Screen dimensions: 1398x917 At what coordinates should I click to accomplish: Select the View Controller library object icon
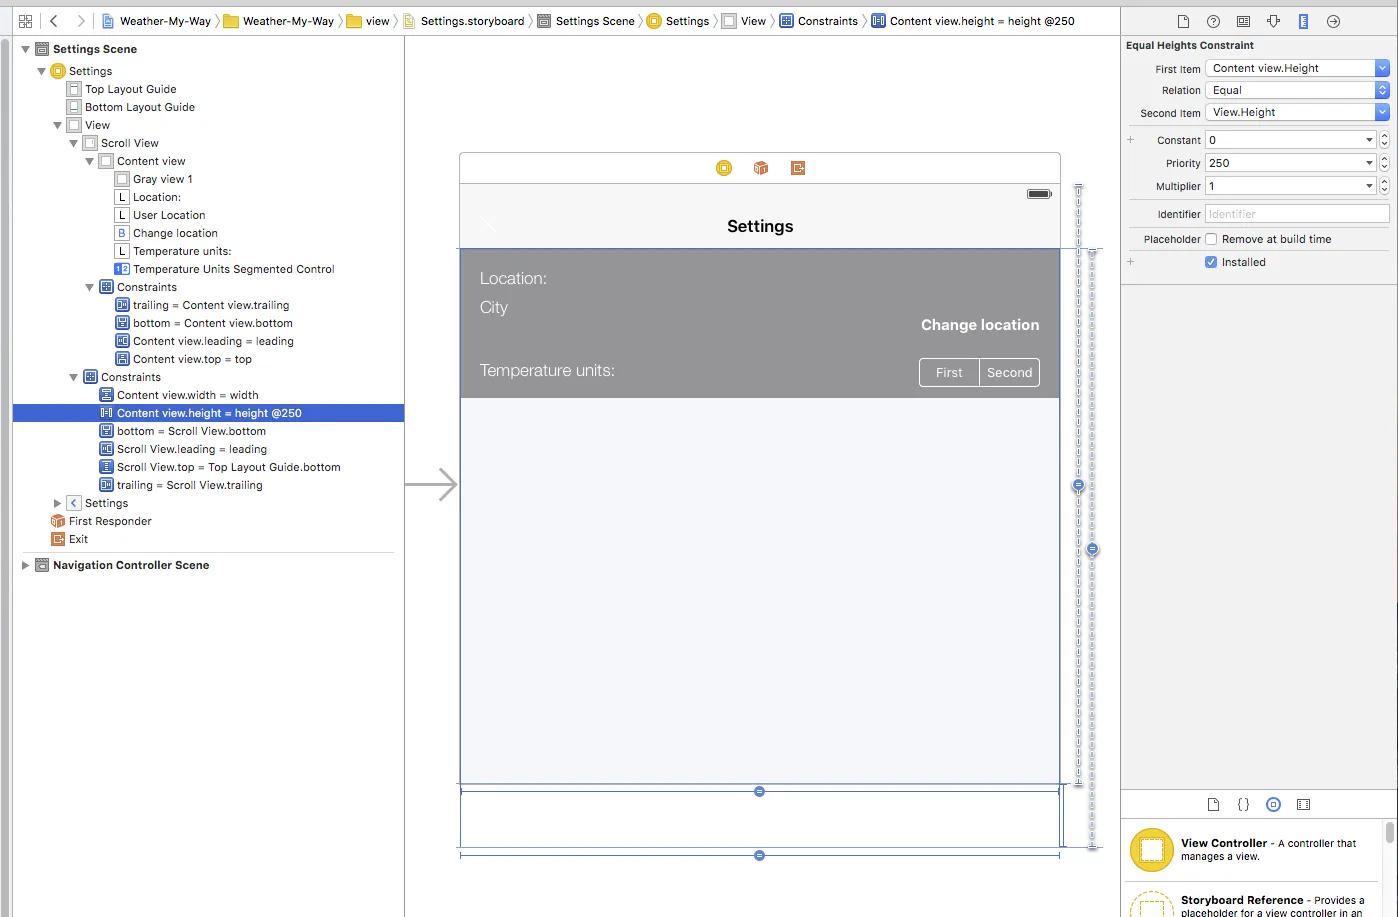click(1151, 850)
